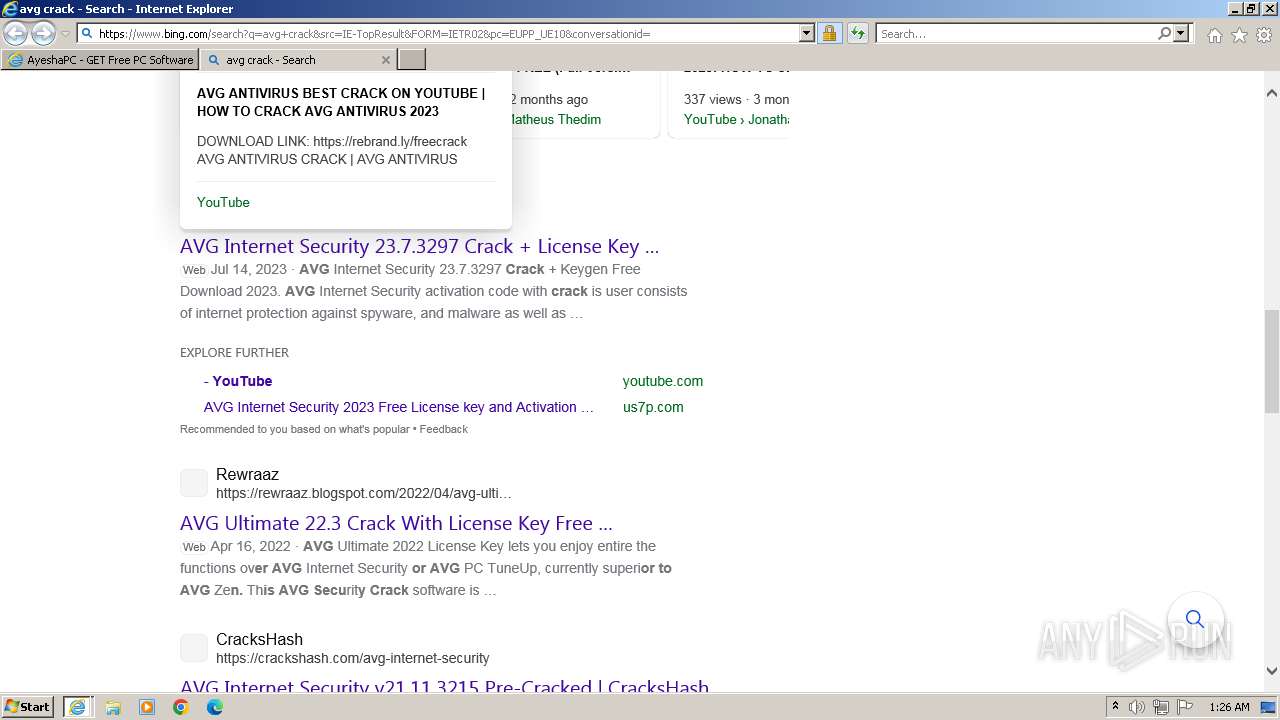
Task: Click the floating blue search magnifier button
Action: point(1195,619)
